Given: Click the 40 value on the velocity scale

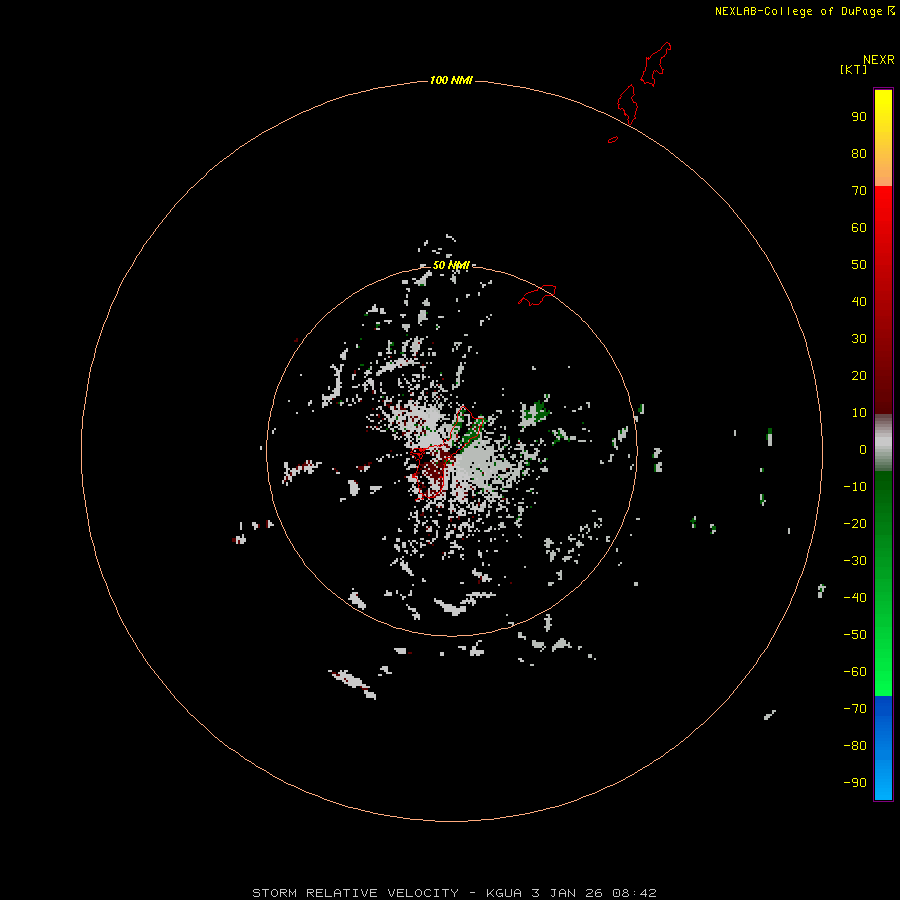Looking at the screenshot, I should [x=859, y=302].
